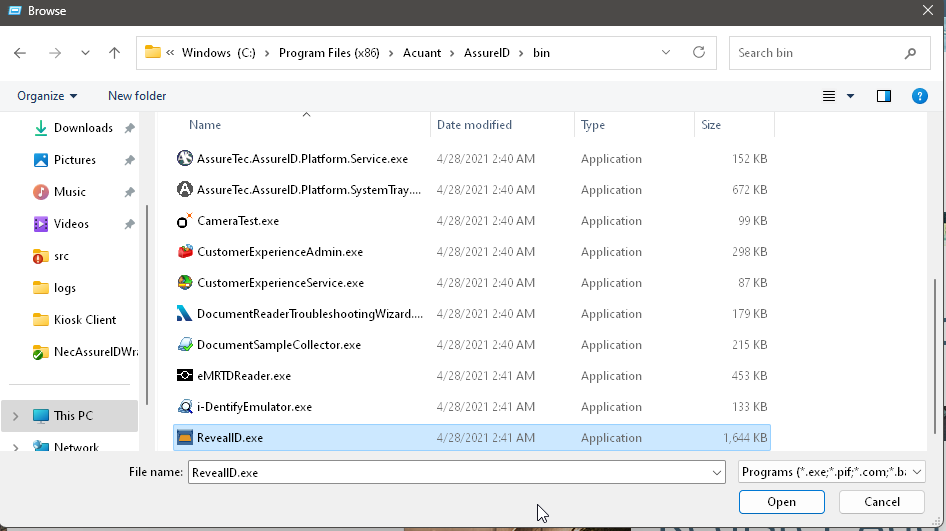Expand the This PC tree node
The image size is (946, 531).
(x=15, y=416)
